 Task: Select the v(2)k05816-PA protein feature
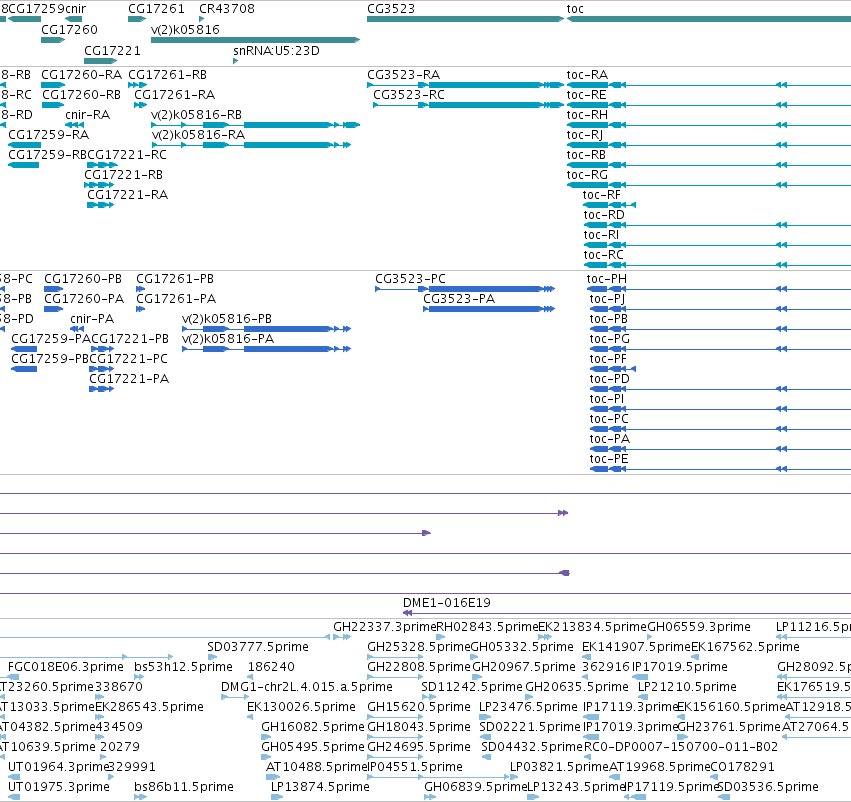(x=266, y=349)
